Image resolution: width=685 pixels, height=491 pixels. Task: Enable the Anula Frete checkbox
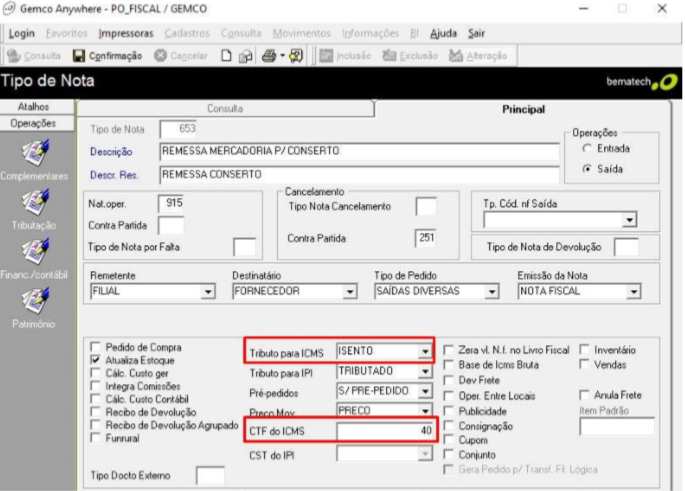(584, 395)
